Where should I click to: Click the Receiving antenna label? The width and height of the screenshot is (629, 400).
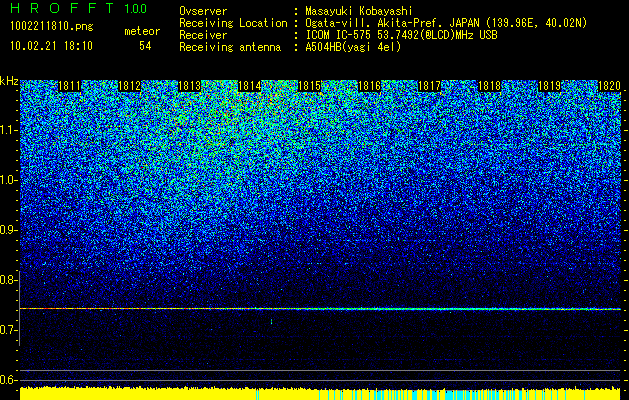coord(230,47)
